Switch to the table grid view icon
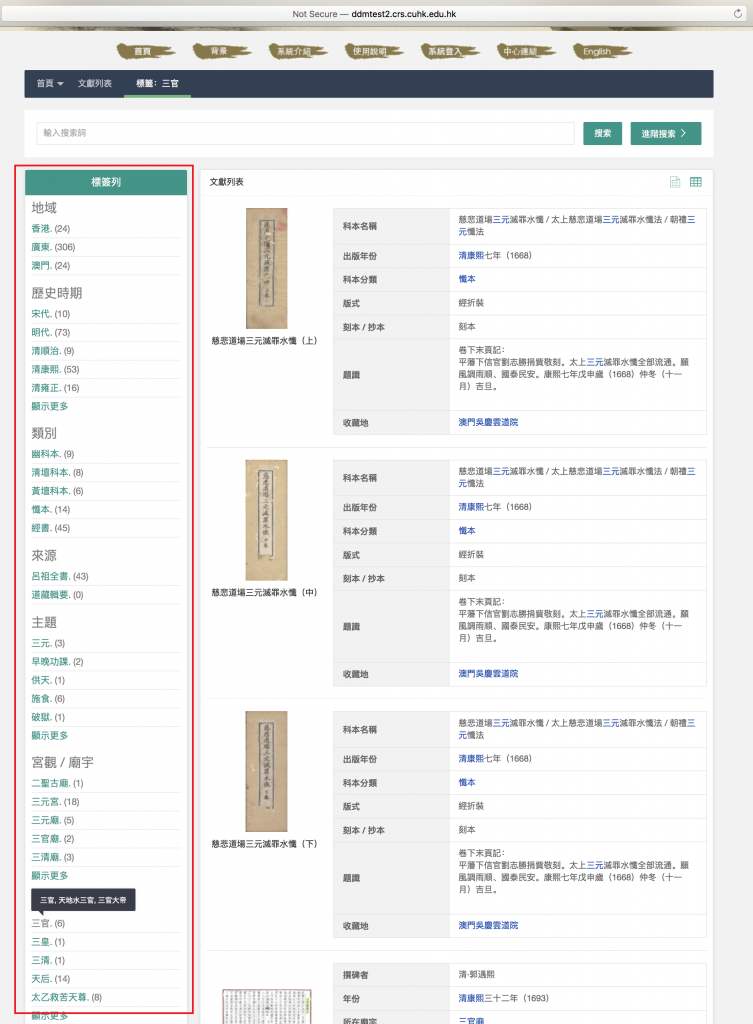This screenshot has height=1024, width=753. 696,182
